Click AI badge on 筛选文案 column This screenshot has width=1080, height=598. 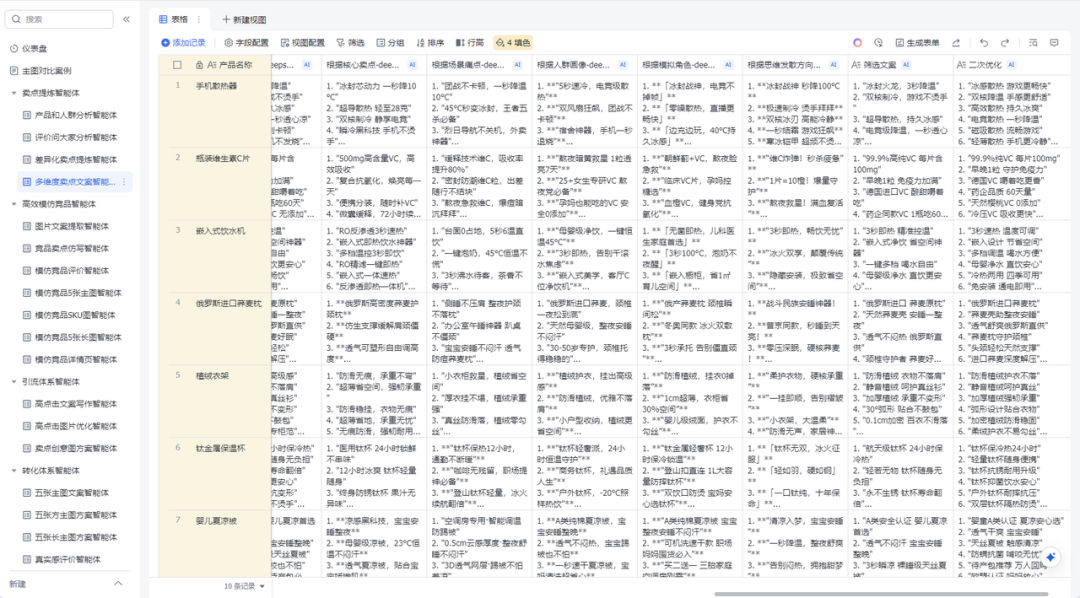point(906,65)
